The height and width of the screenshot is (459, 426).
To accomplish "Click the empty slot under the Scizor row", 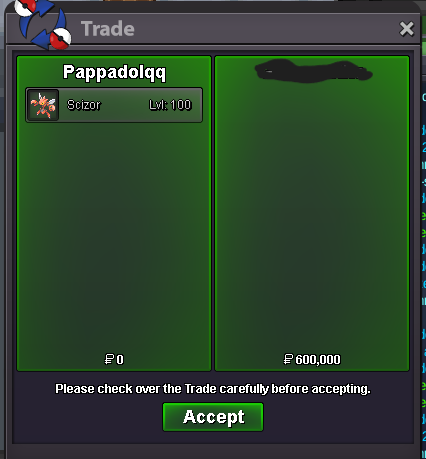I will coord(114,140).
